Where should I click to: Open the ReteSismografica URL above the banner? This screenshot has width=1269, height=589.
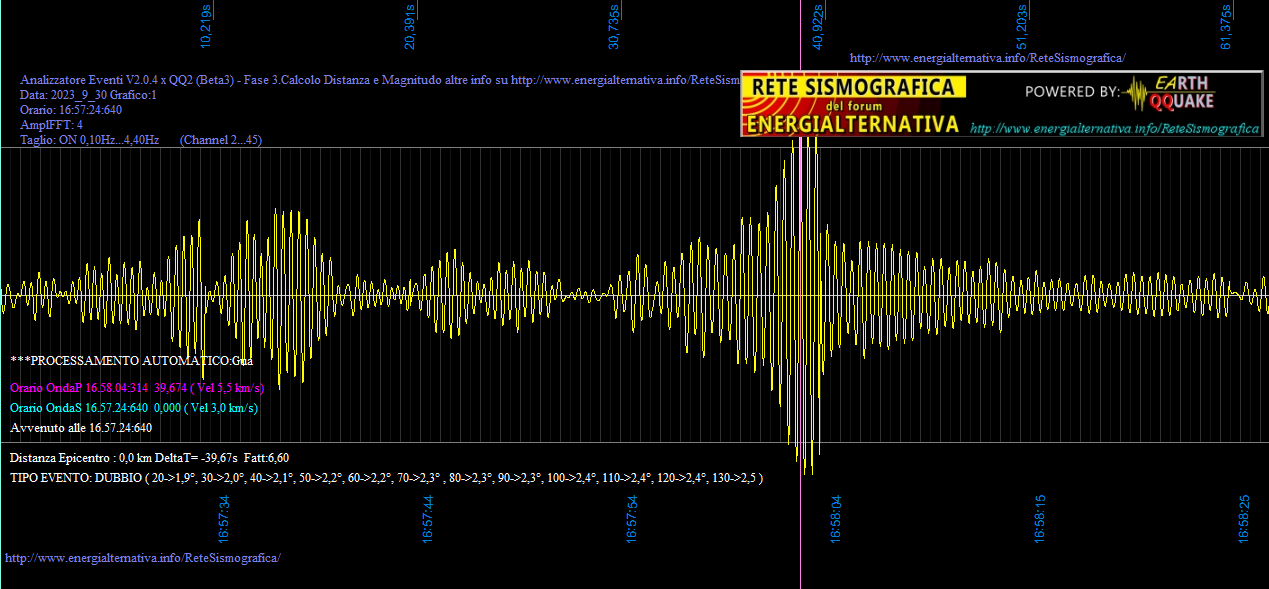987,58
